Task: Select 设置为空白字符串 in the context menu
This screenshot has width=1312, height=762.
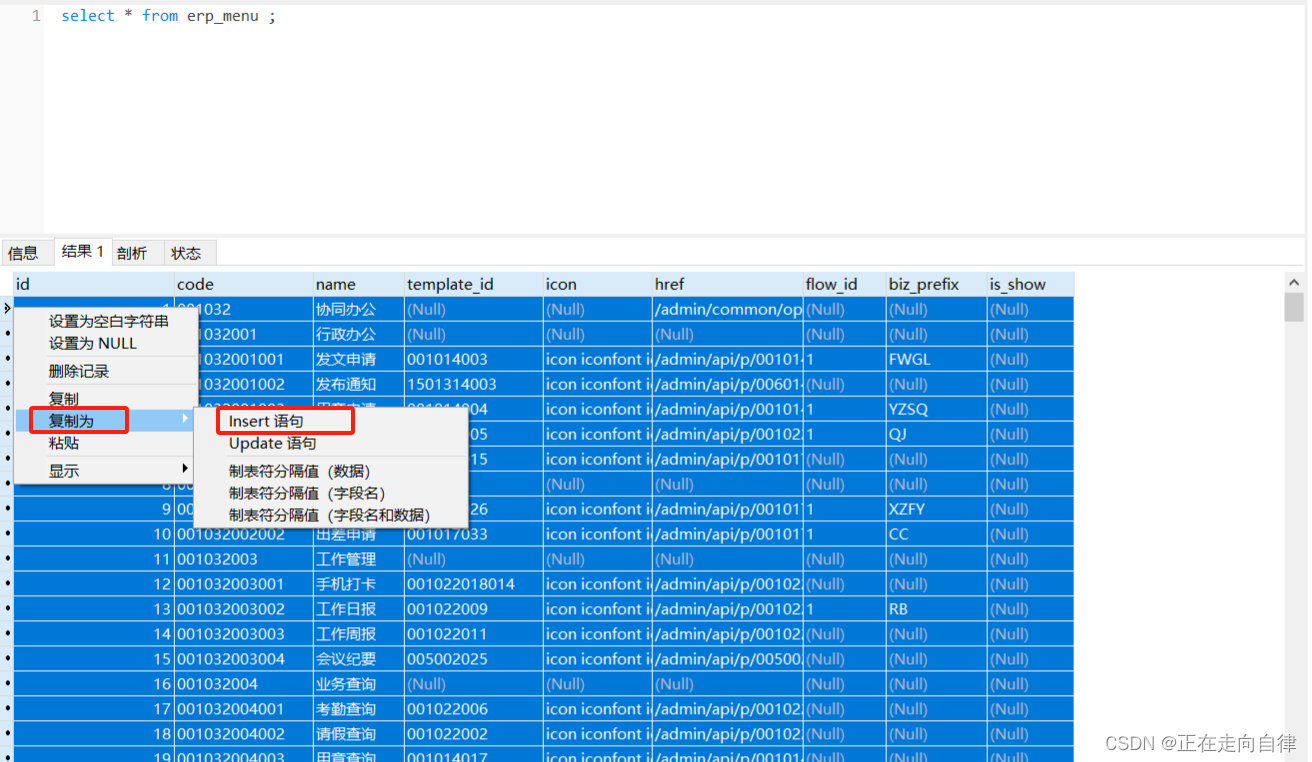Action: click(109, 321)
